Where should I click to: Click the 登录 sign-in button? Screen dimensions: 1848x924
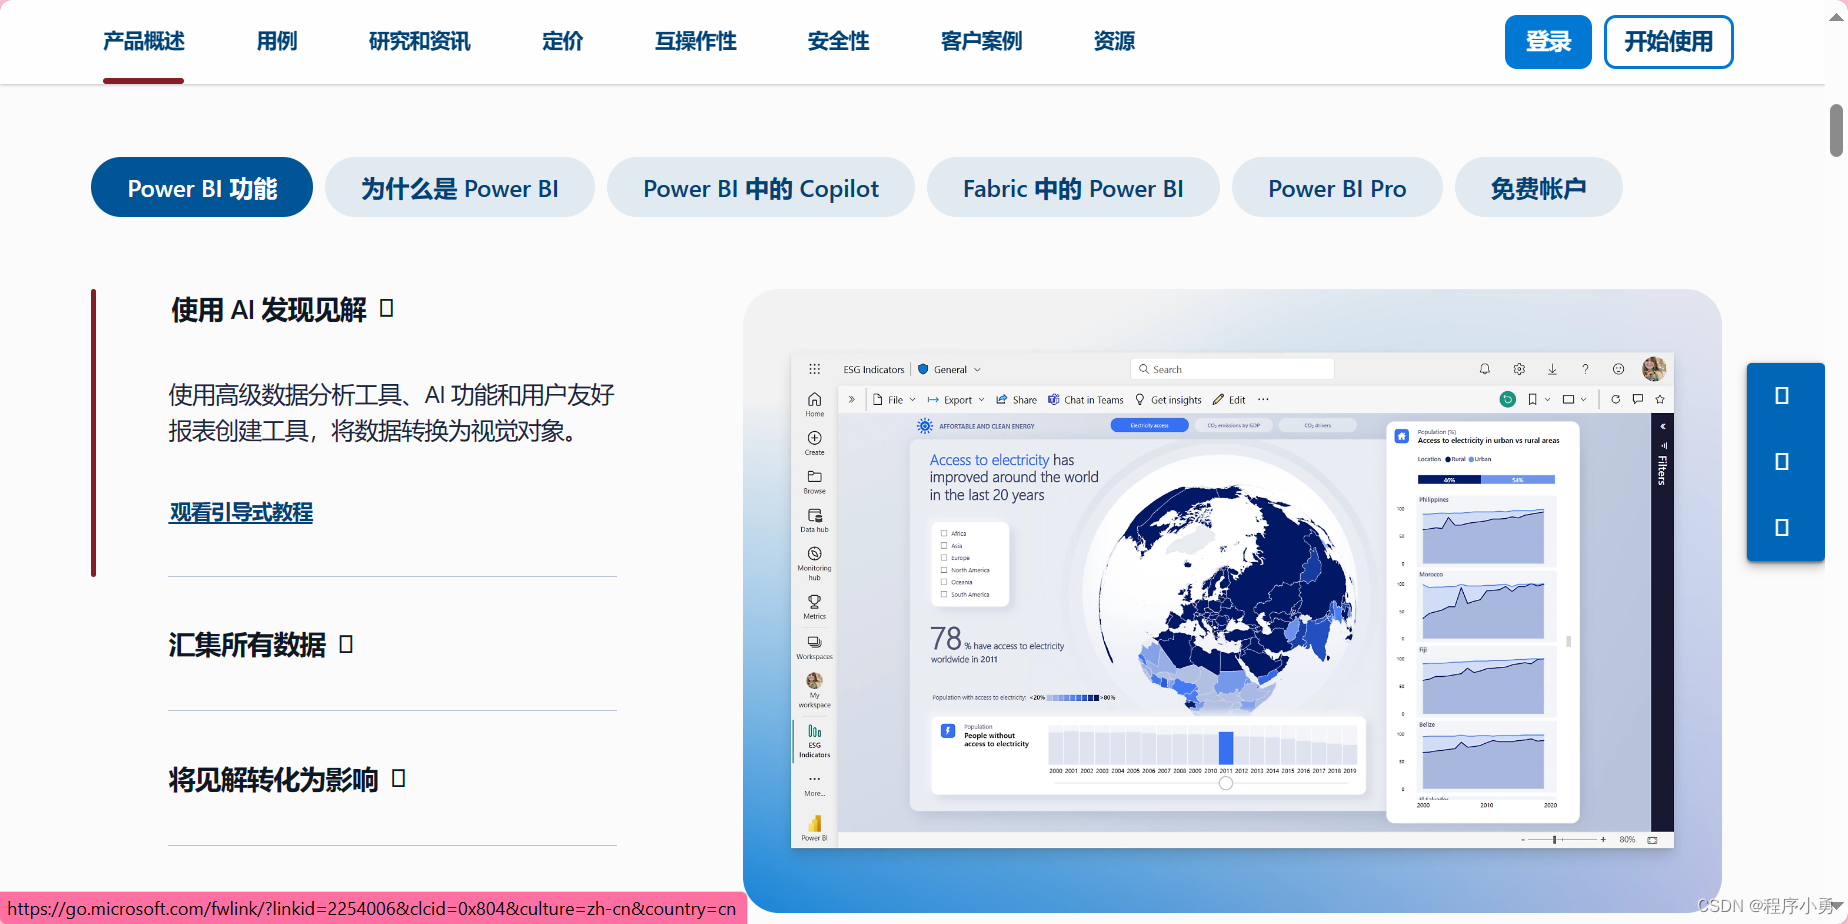1548,42
